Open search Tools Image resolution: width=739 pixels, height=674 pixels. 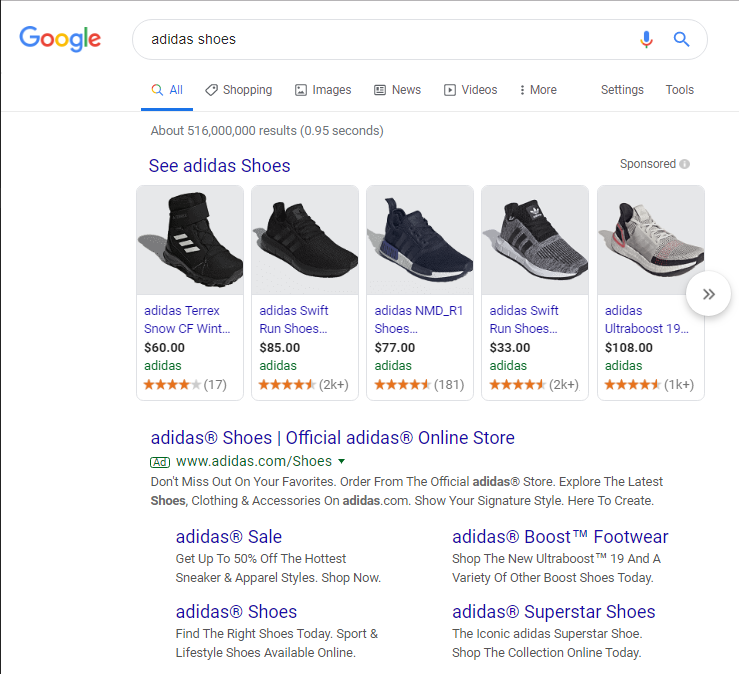coord(679,90)
